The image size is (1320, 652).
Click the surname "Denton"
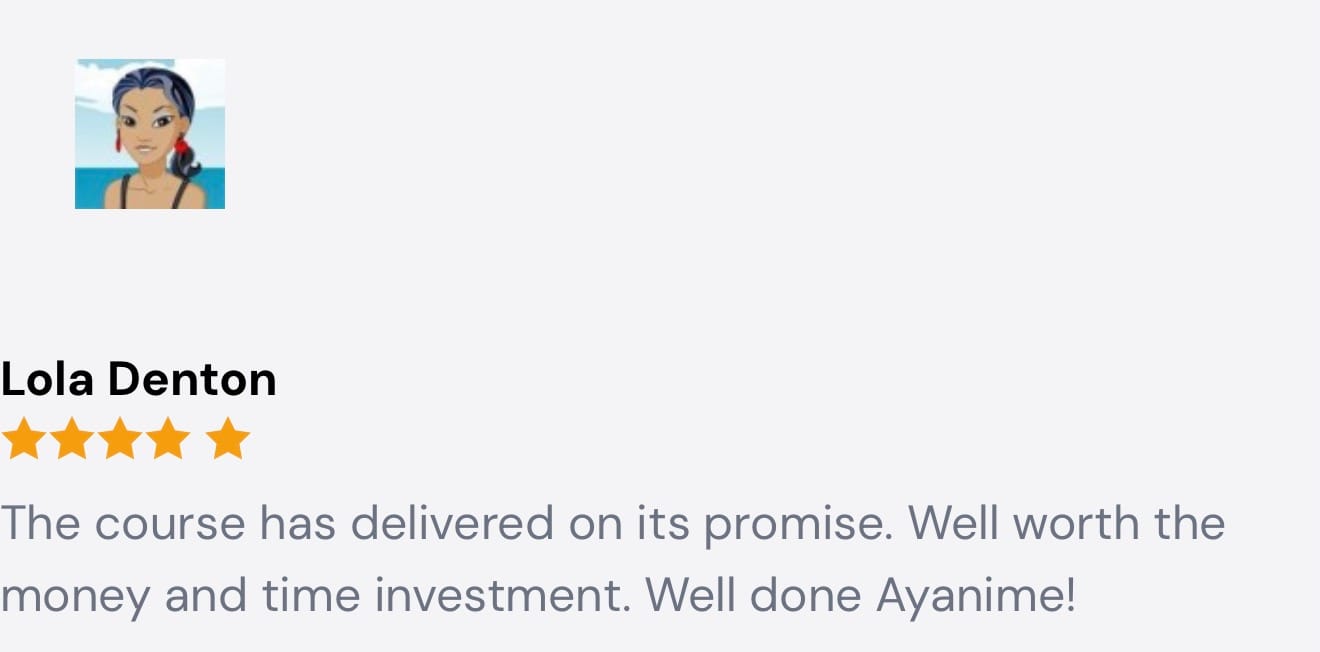192,380
